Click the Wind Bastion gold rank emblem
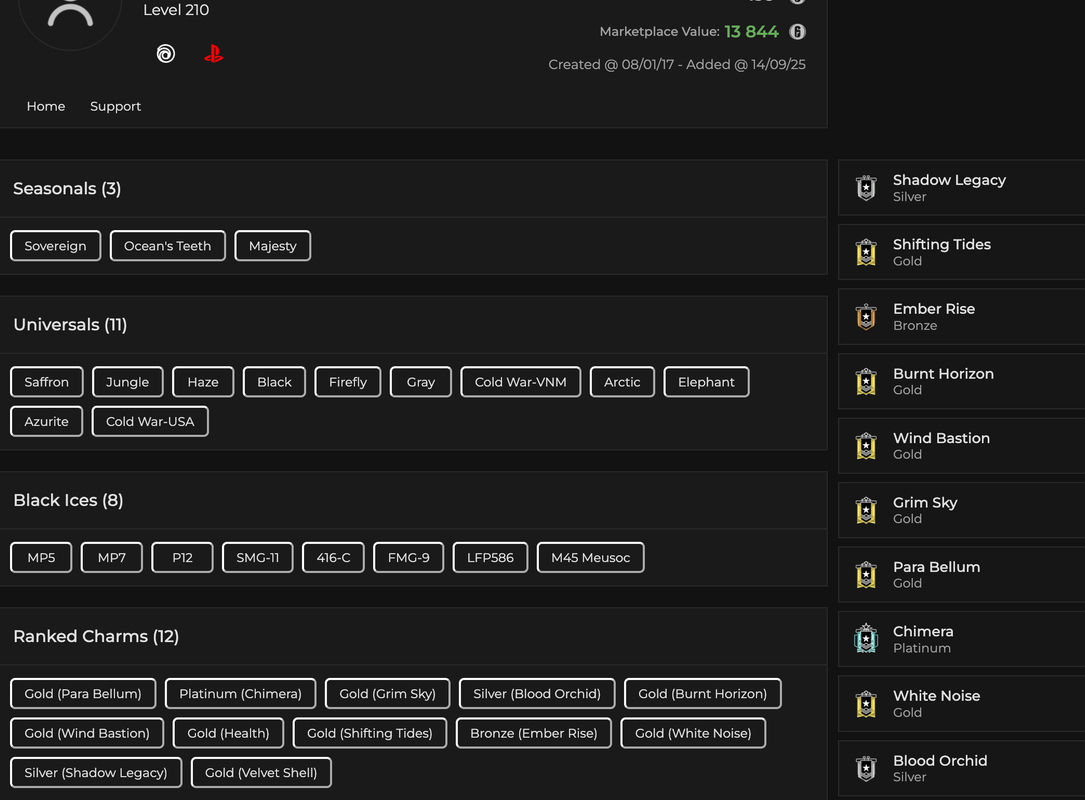The height and width of the screenshot is (800, 1085). coord(866,446)
